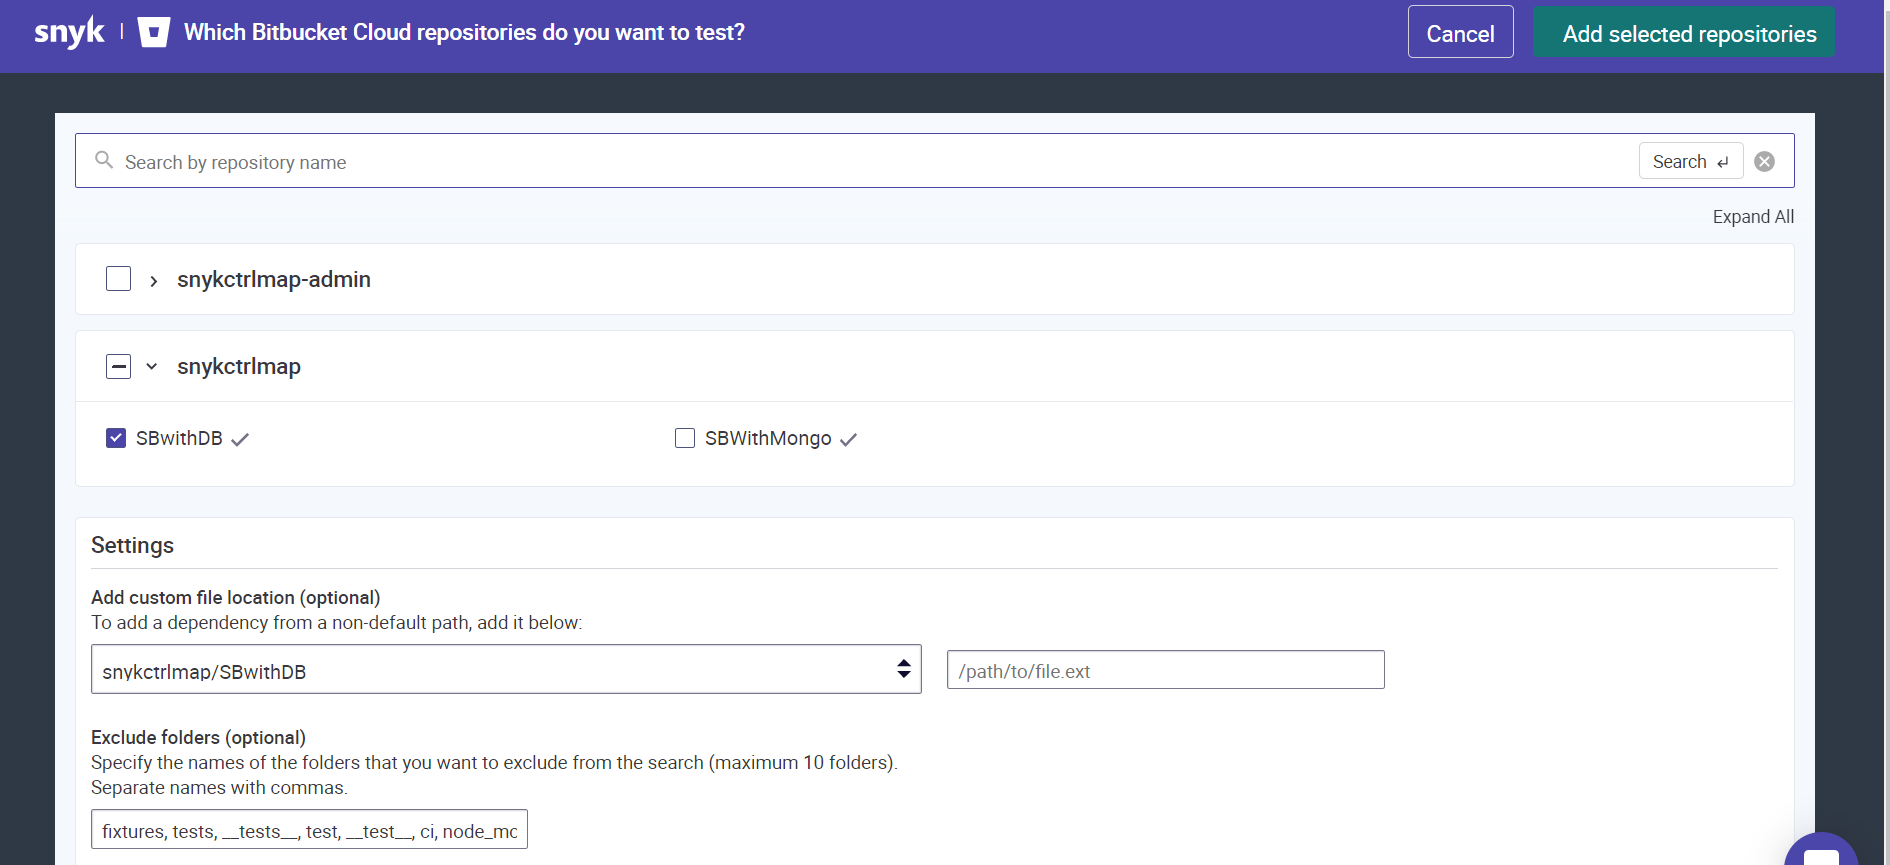Click the SBwithDB repository label
Image resolution: width=1890 pixels, height=865 pixels.
179,438
